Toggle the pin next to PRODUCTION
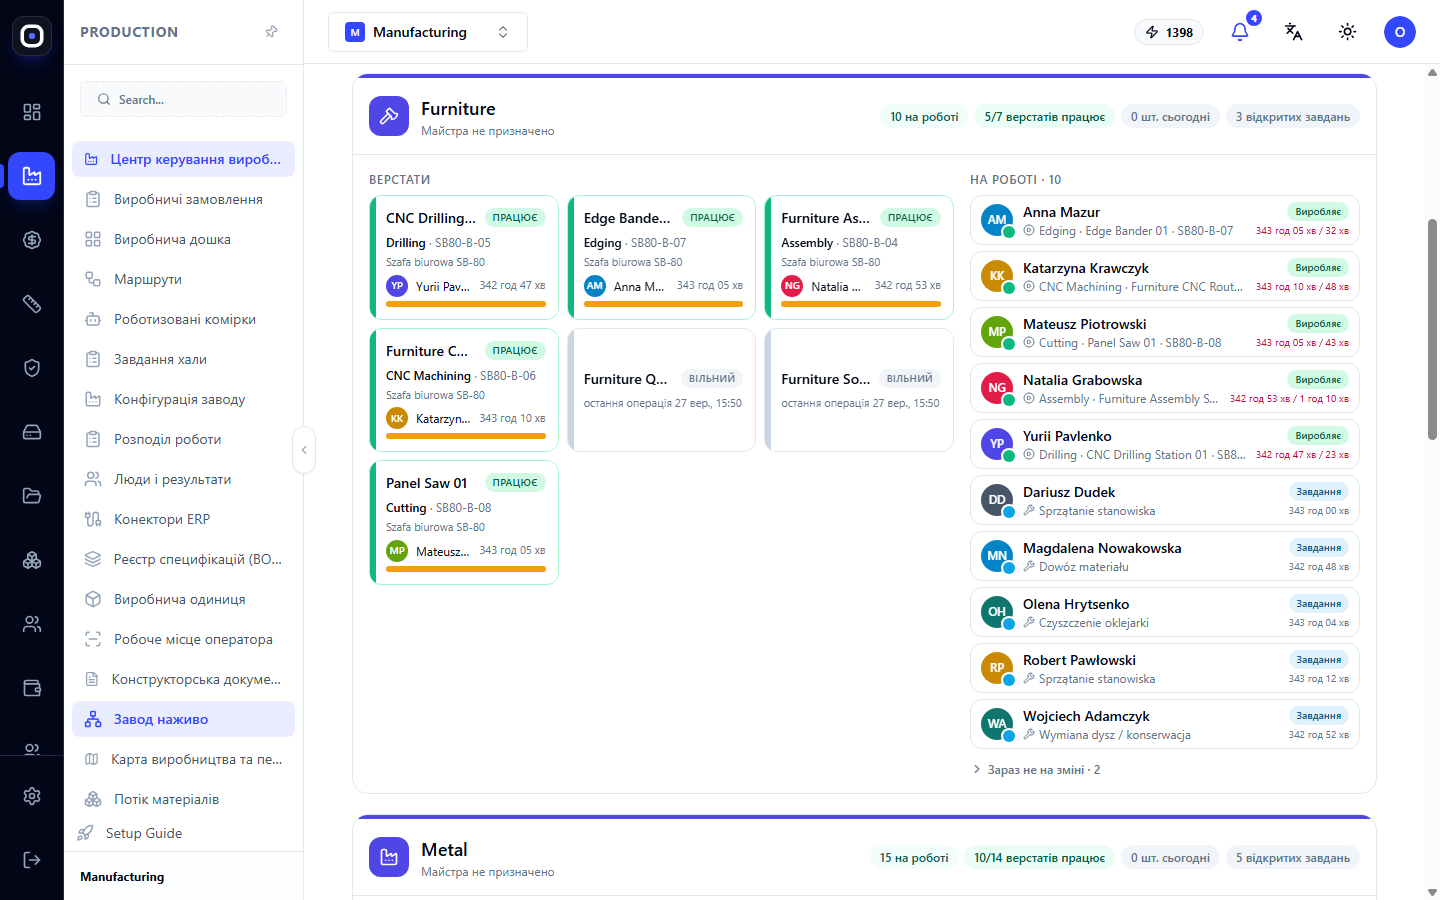The image size is (1440, 900). [272, 32]
